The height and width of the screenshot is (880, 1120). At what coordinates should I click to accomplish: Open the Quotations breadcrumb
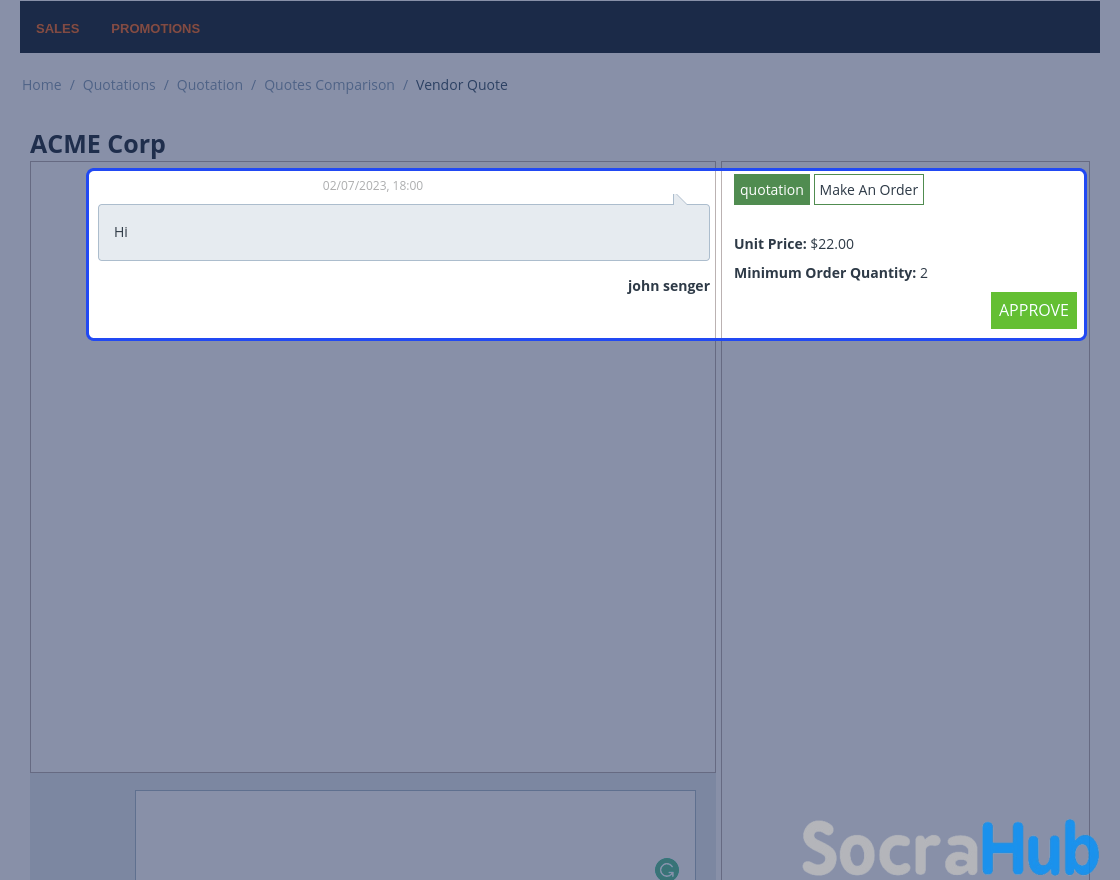pos(119,85)
